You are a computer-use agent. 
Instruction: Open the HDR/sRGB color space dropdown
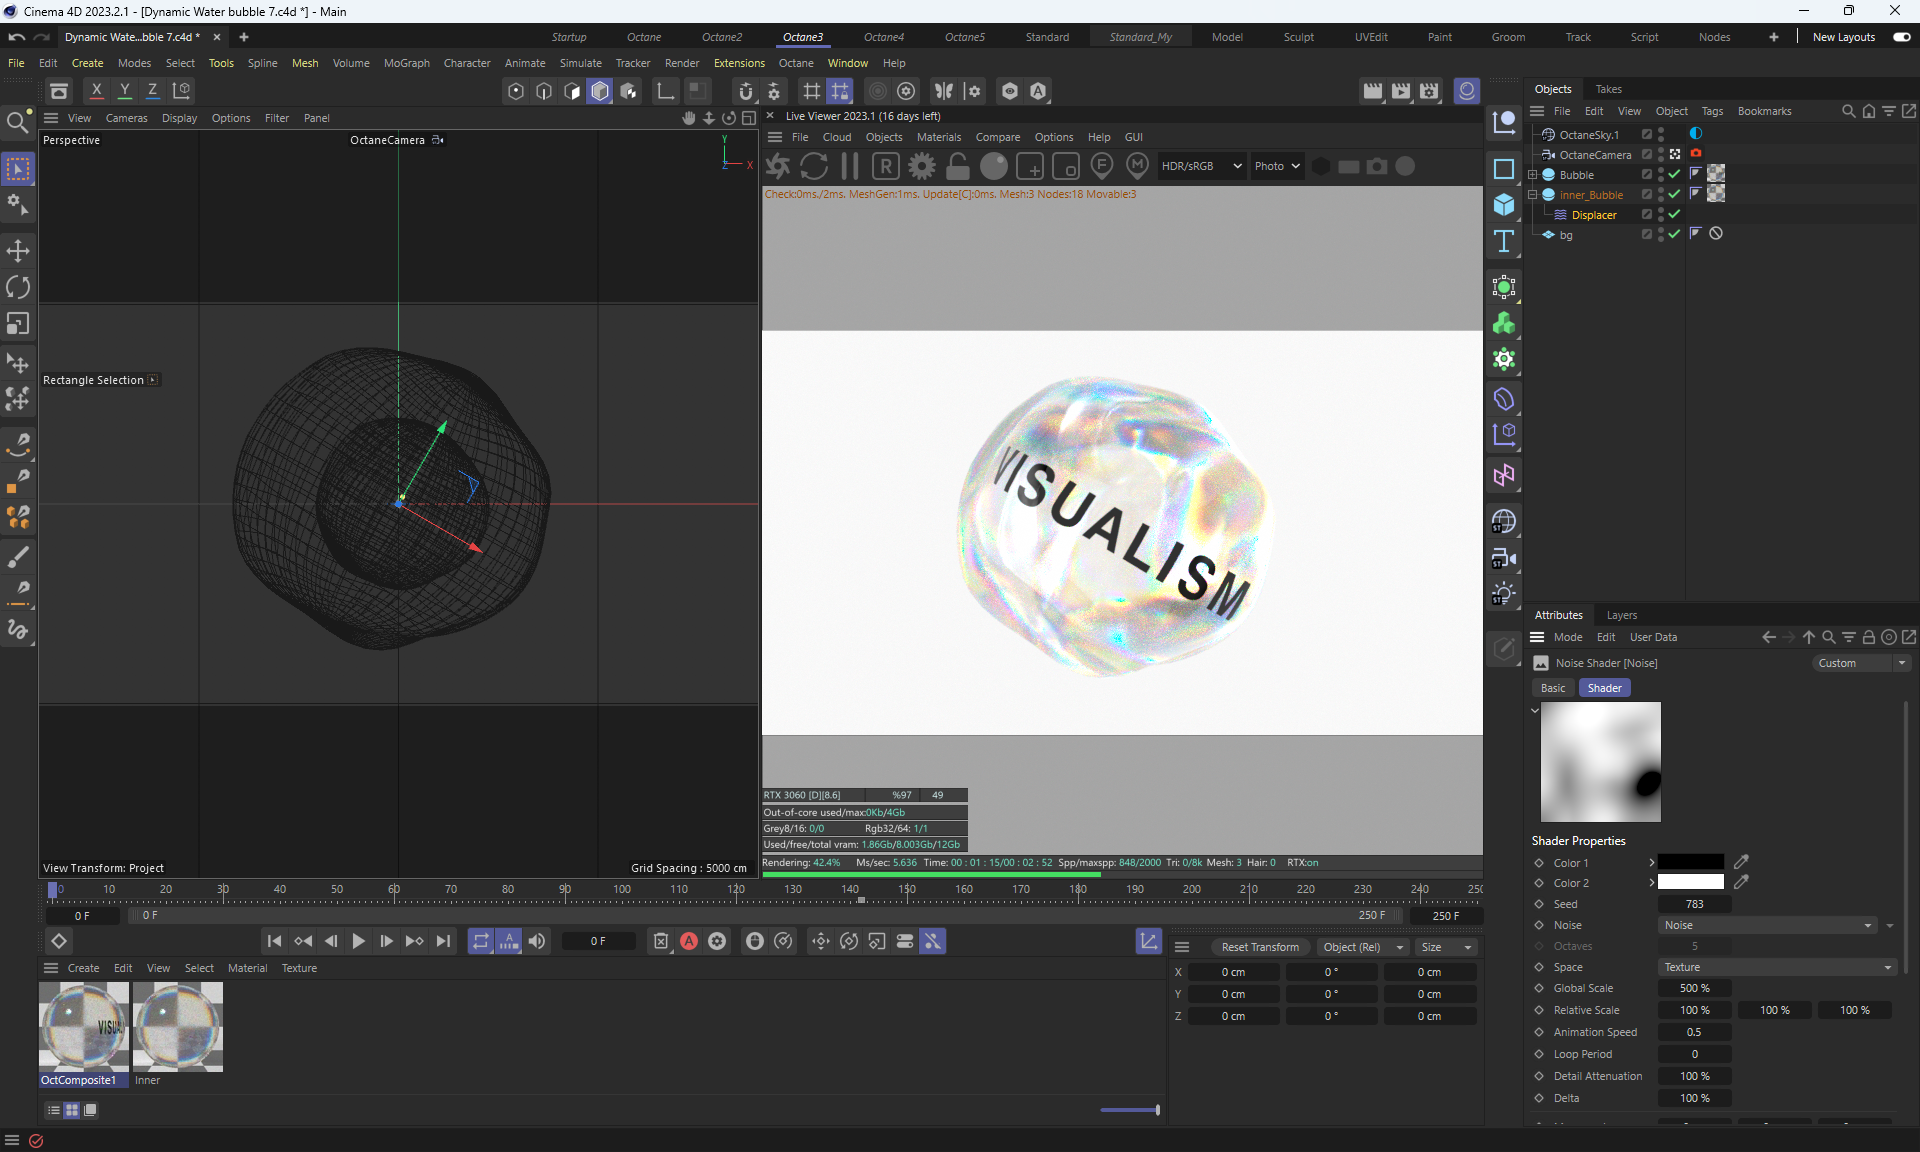click(x=1201, y=166)
